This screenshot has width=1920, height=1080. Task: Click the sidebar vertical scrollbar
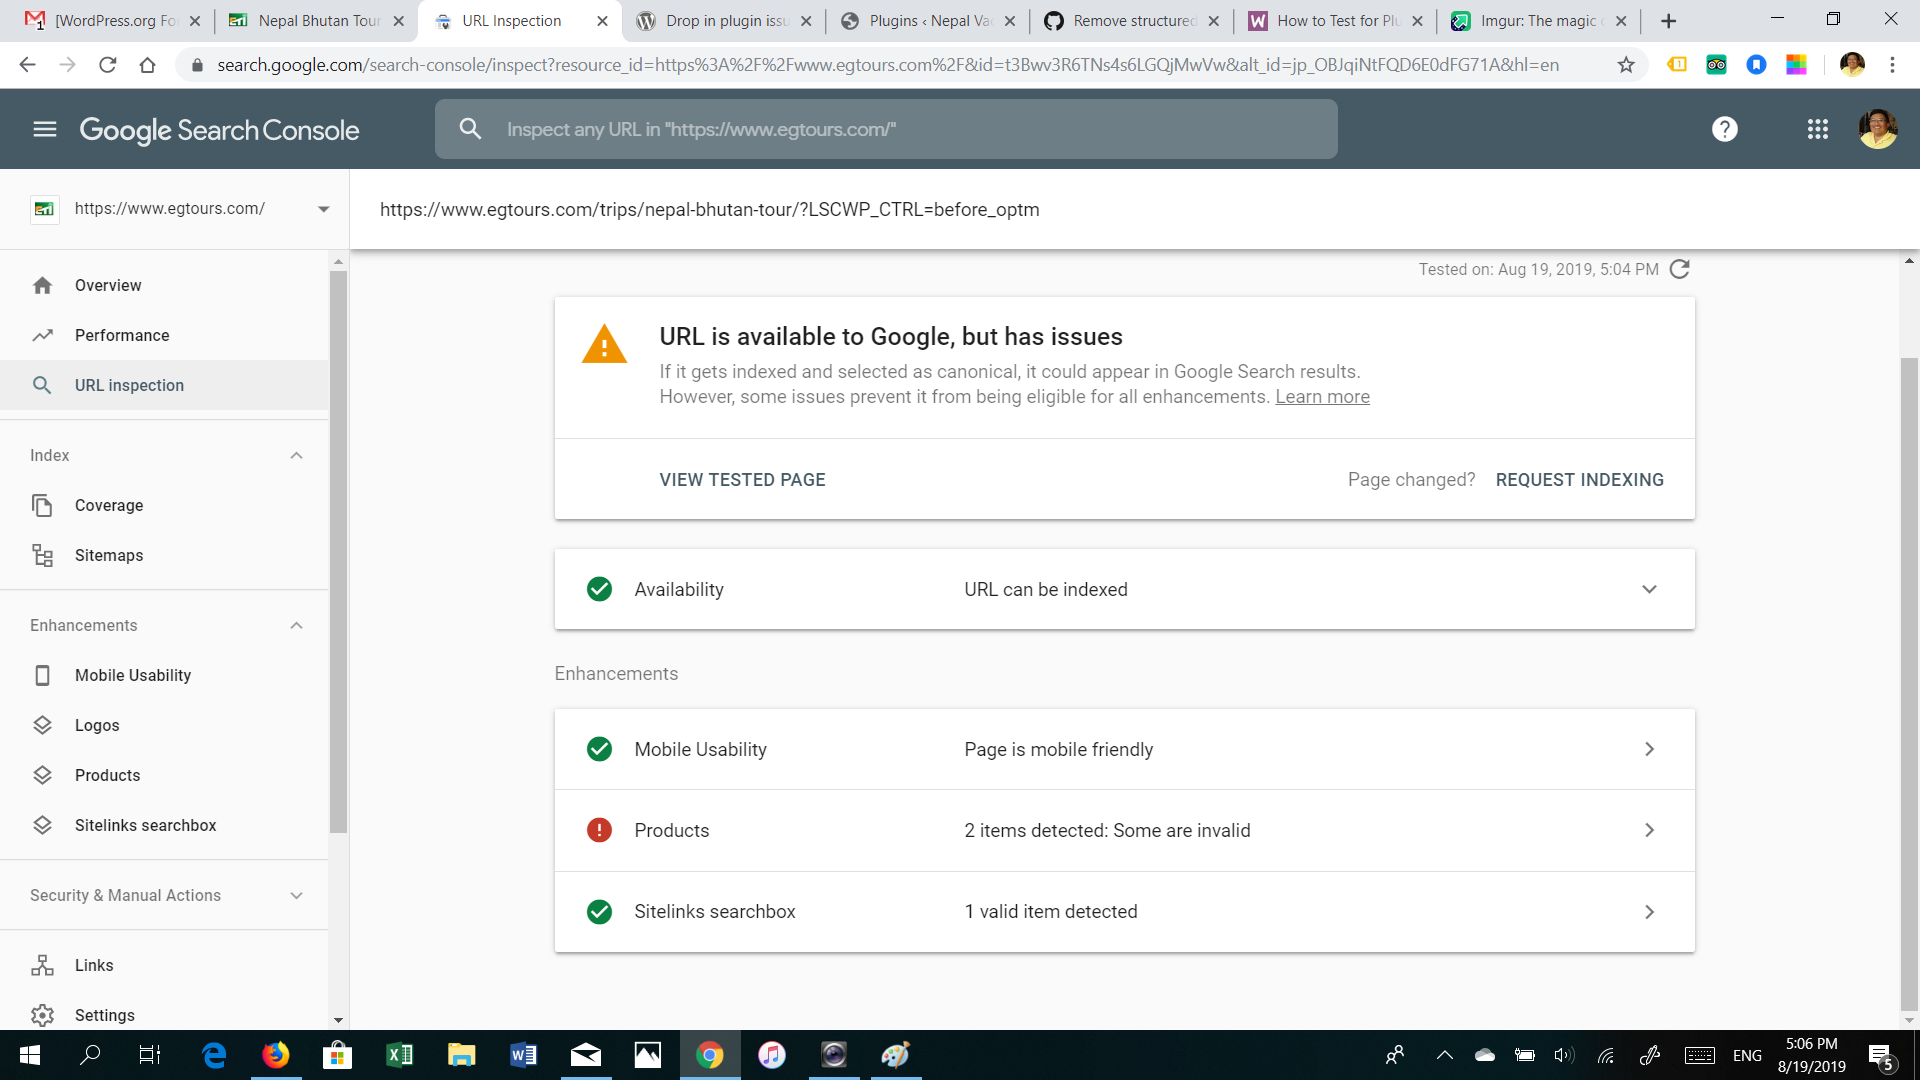pos(338,550)
